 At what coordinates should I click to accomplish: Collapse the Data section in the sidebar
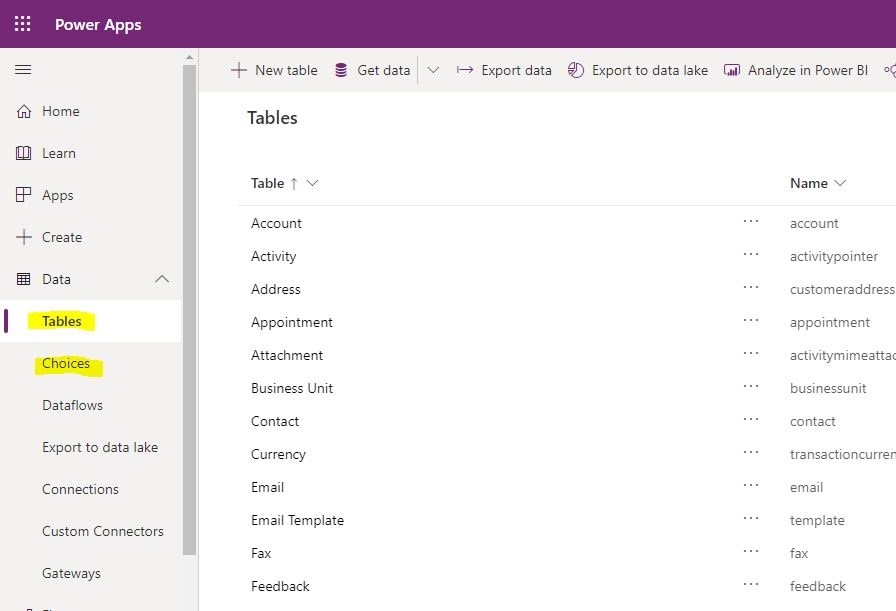pos(162,279)
